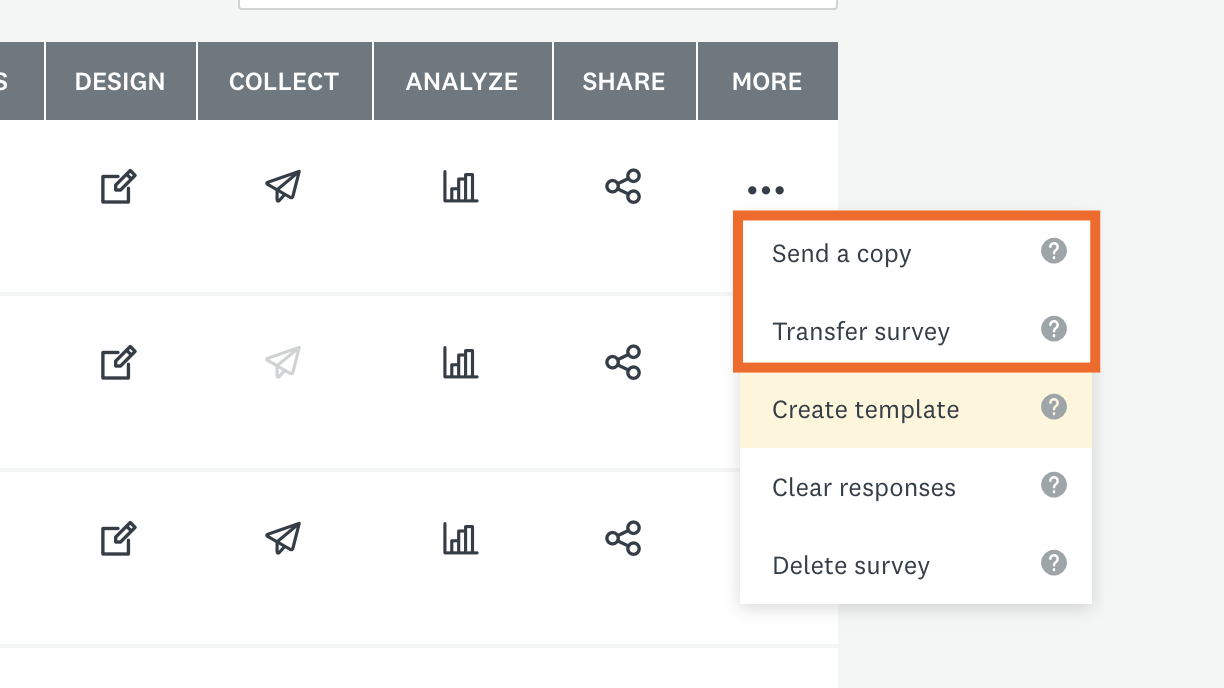Click share icon in first survey row
The image size is (1224, 688).
coord(623,187)
